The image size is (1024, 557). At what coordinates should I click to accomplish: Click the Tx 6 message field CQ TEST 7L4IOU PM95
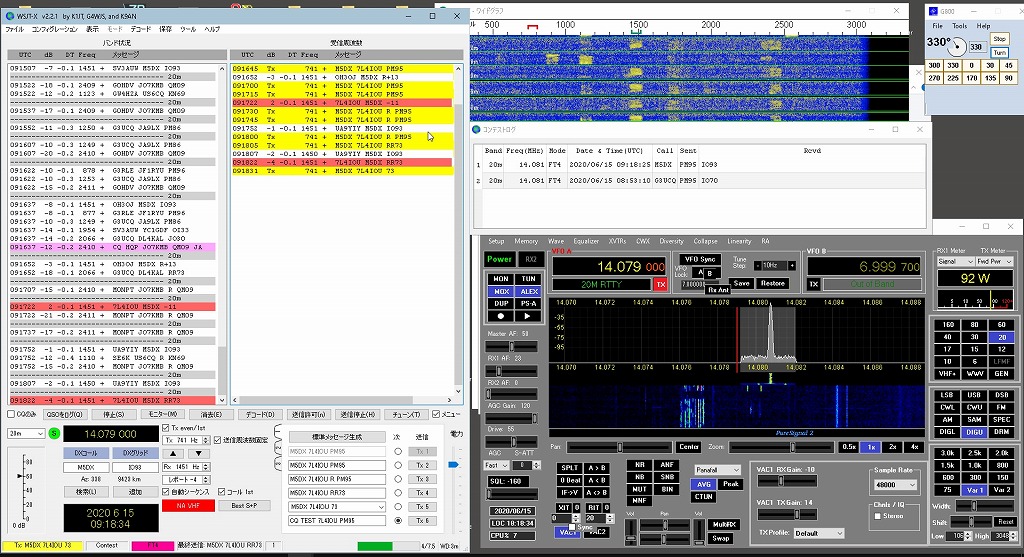[337, 520]
